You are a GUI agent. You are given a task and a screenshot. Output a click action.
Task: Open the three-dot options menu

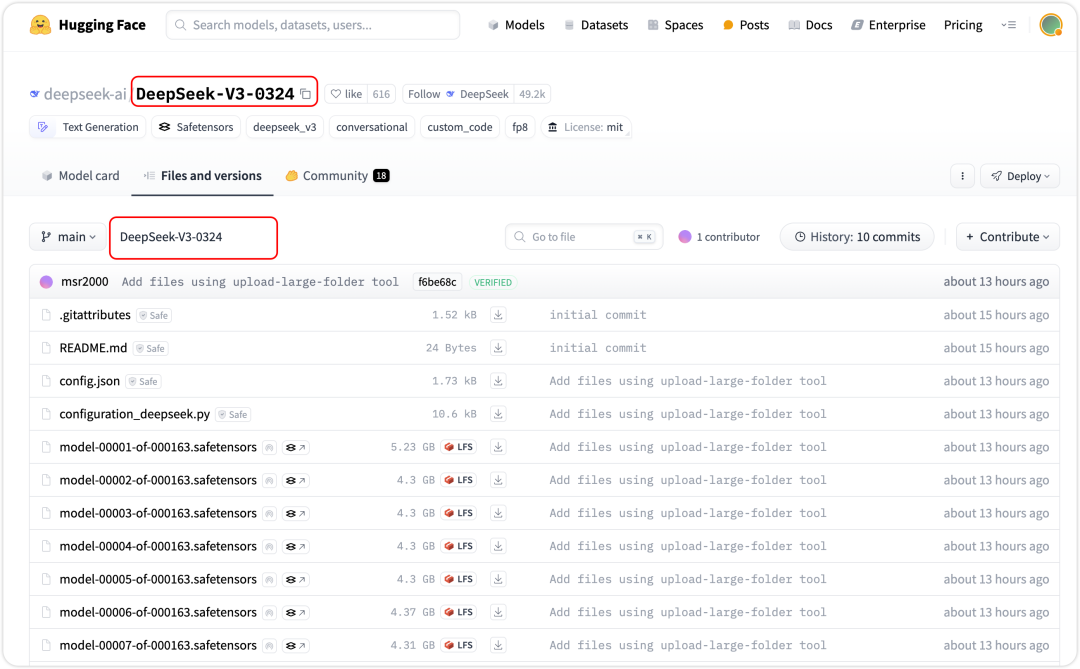point(961,175)
